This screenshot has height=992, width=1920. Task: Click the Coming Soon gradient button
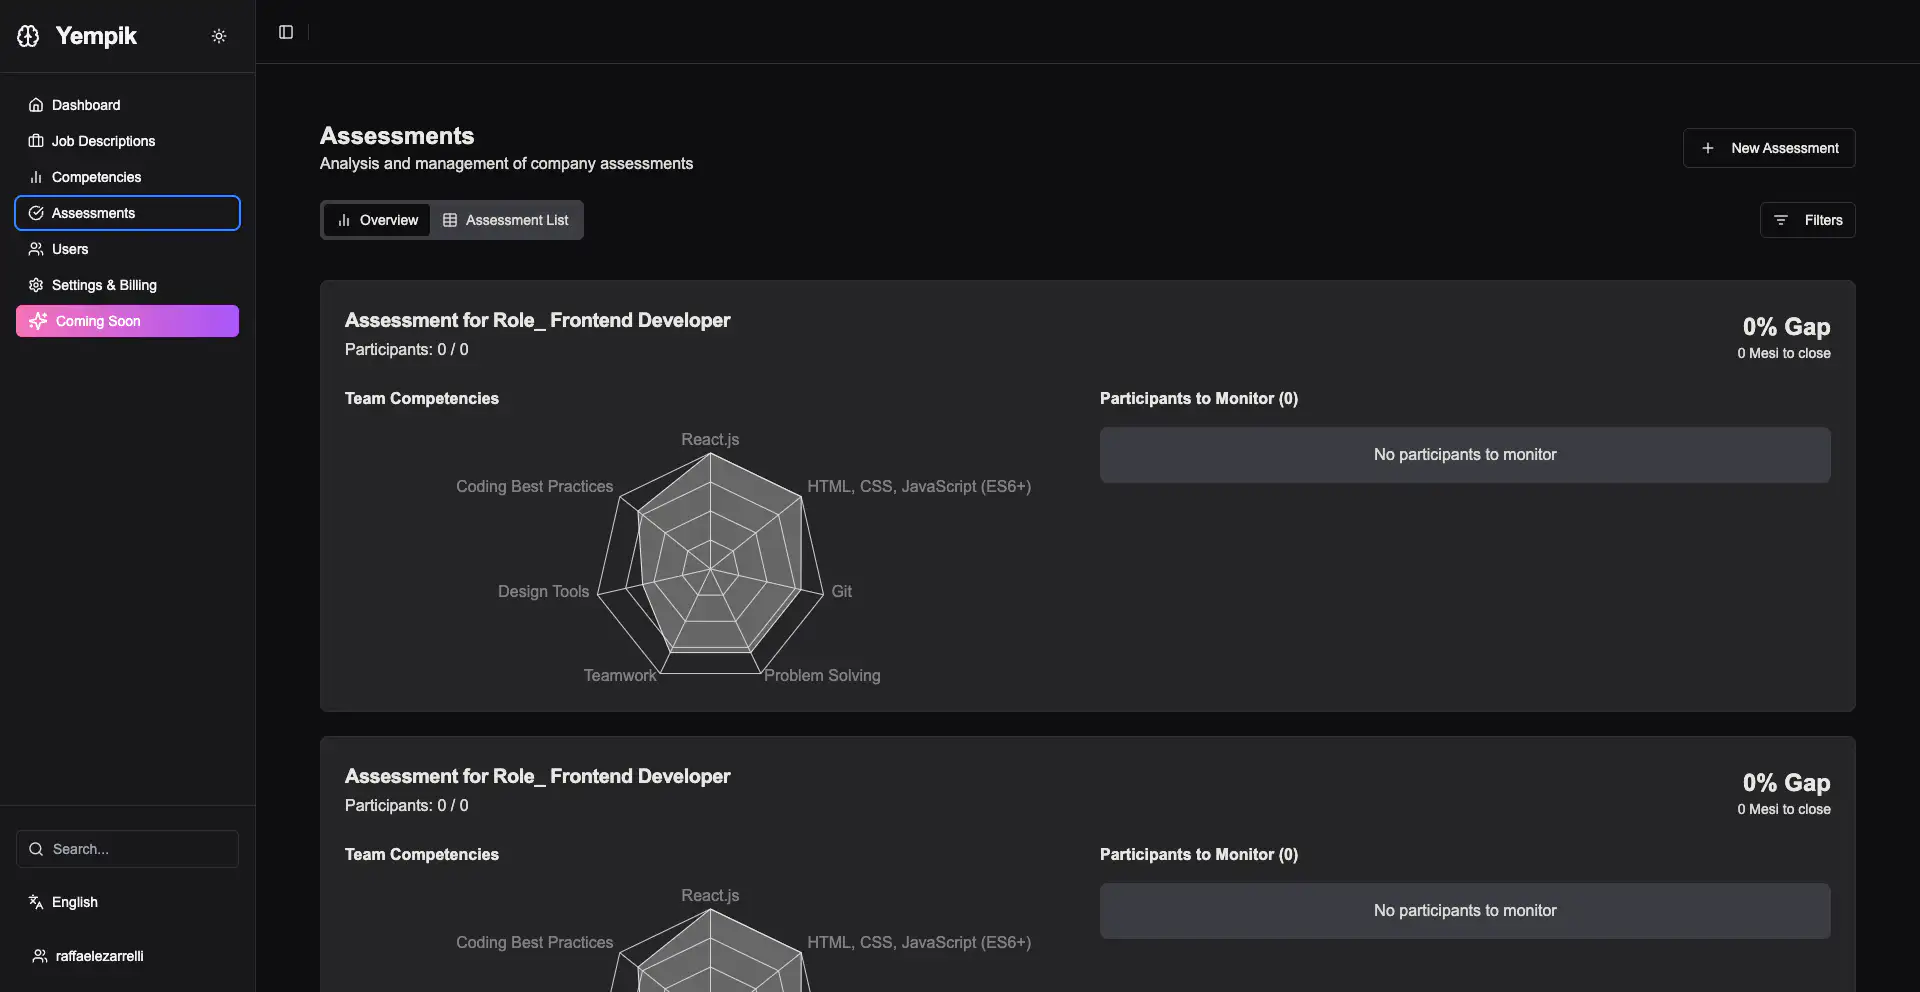pyautogui.click(x=127, y=321)
